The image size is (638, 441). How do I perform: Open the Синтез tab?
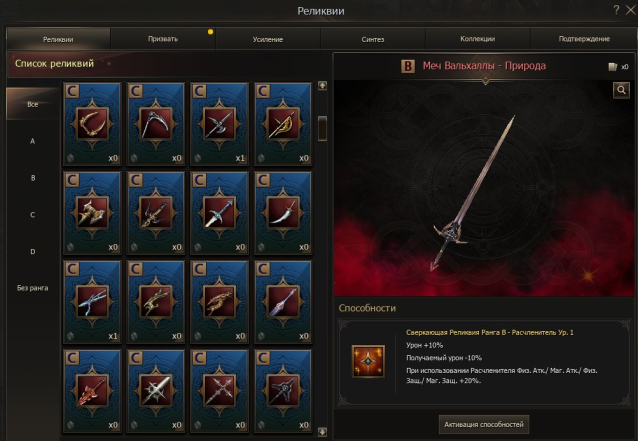373,39
